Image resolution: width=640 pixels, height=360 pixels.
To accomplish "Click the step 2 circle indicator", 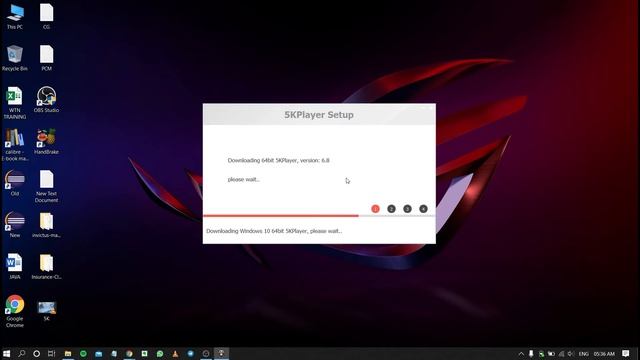I will pyautogui.click(x=391, y=209).
